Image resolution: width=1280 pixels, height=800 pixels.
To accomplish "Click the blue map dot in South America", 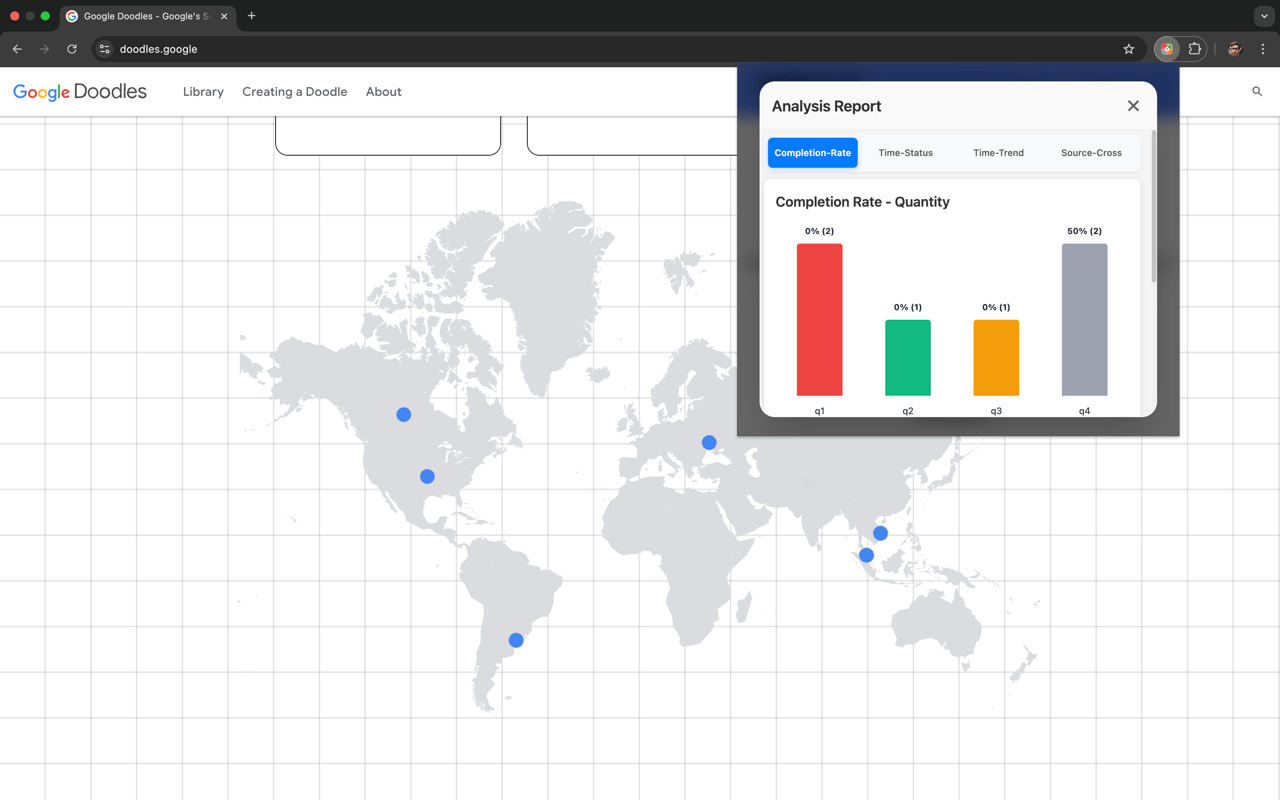I will tap(516, 640).
